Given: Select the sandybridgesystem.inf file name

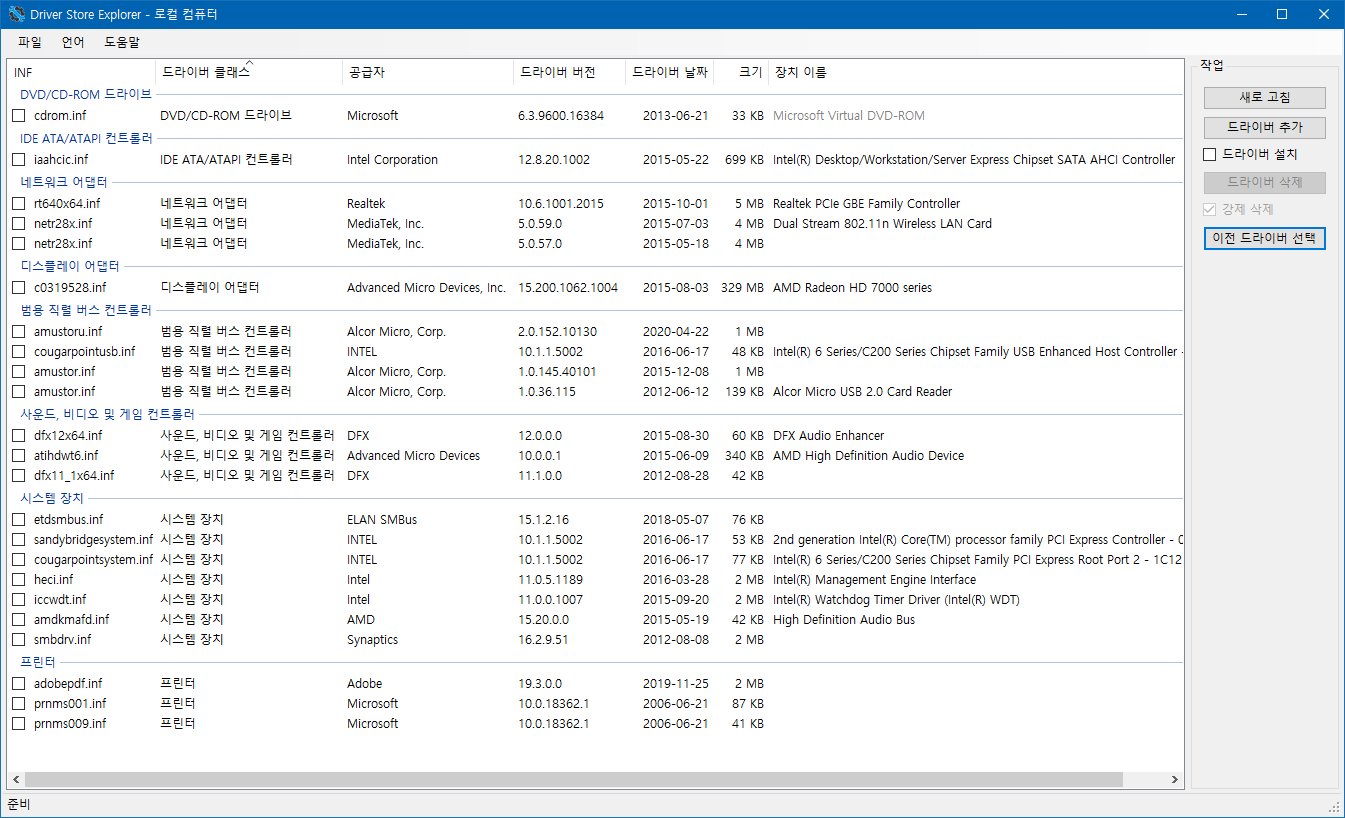Looking at the screenshot, I should (x=94, y=540).
